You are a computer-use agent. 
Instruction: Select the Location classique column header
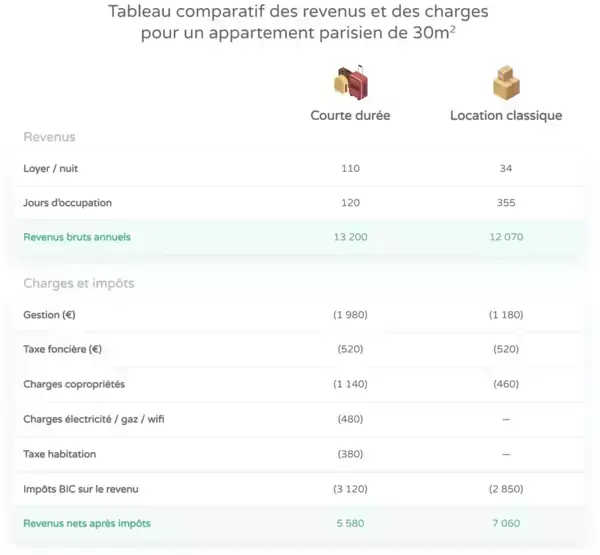pos(506,116)
